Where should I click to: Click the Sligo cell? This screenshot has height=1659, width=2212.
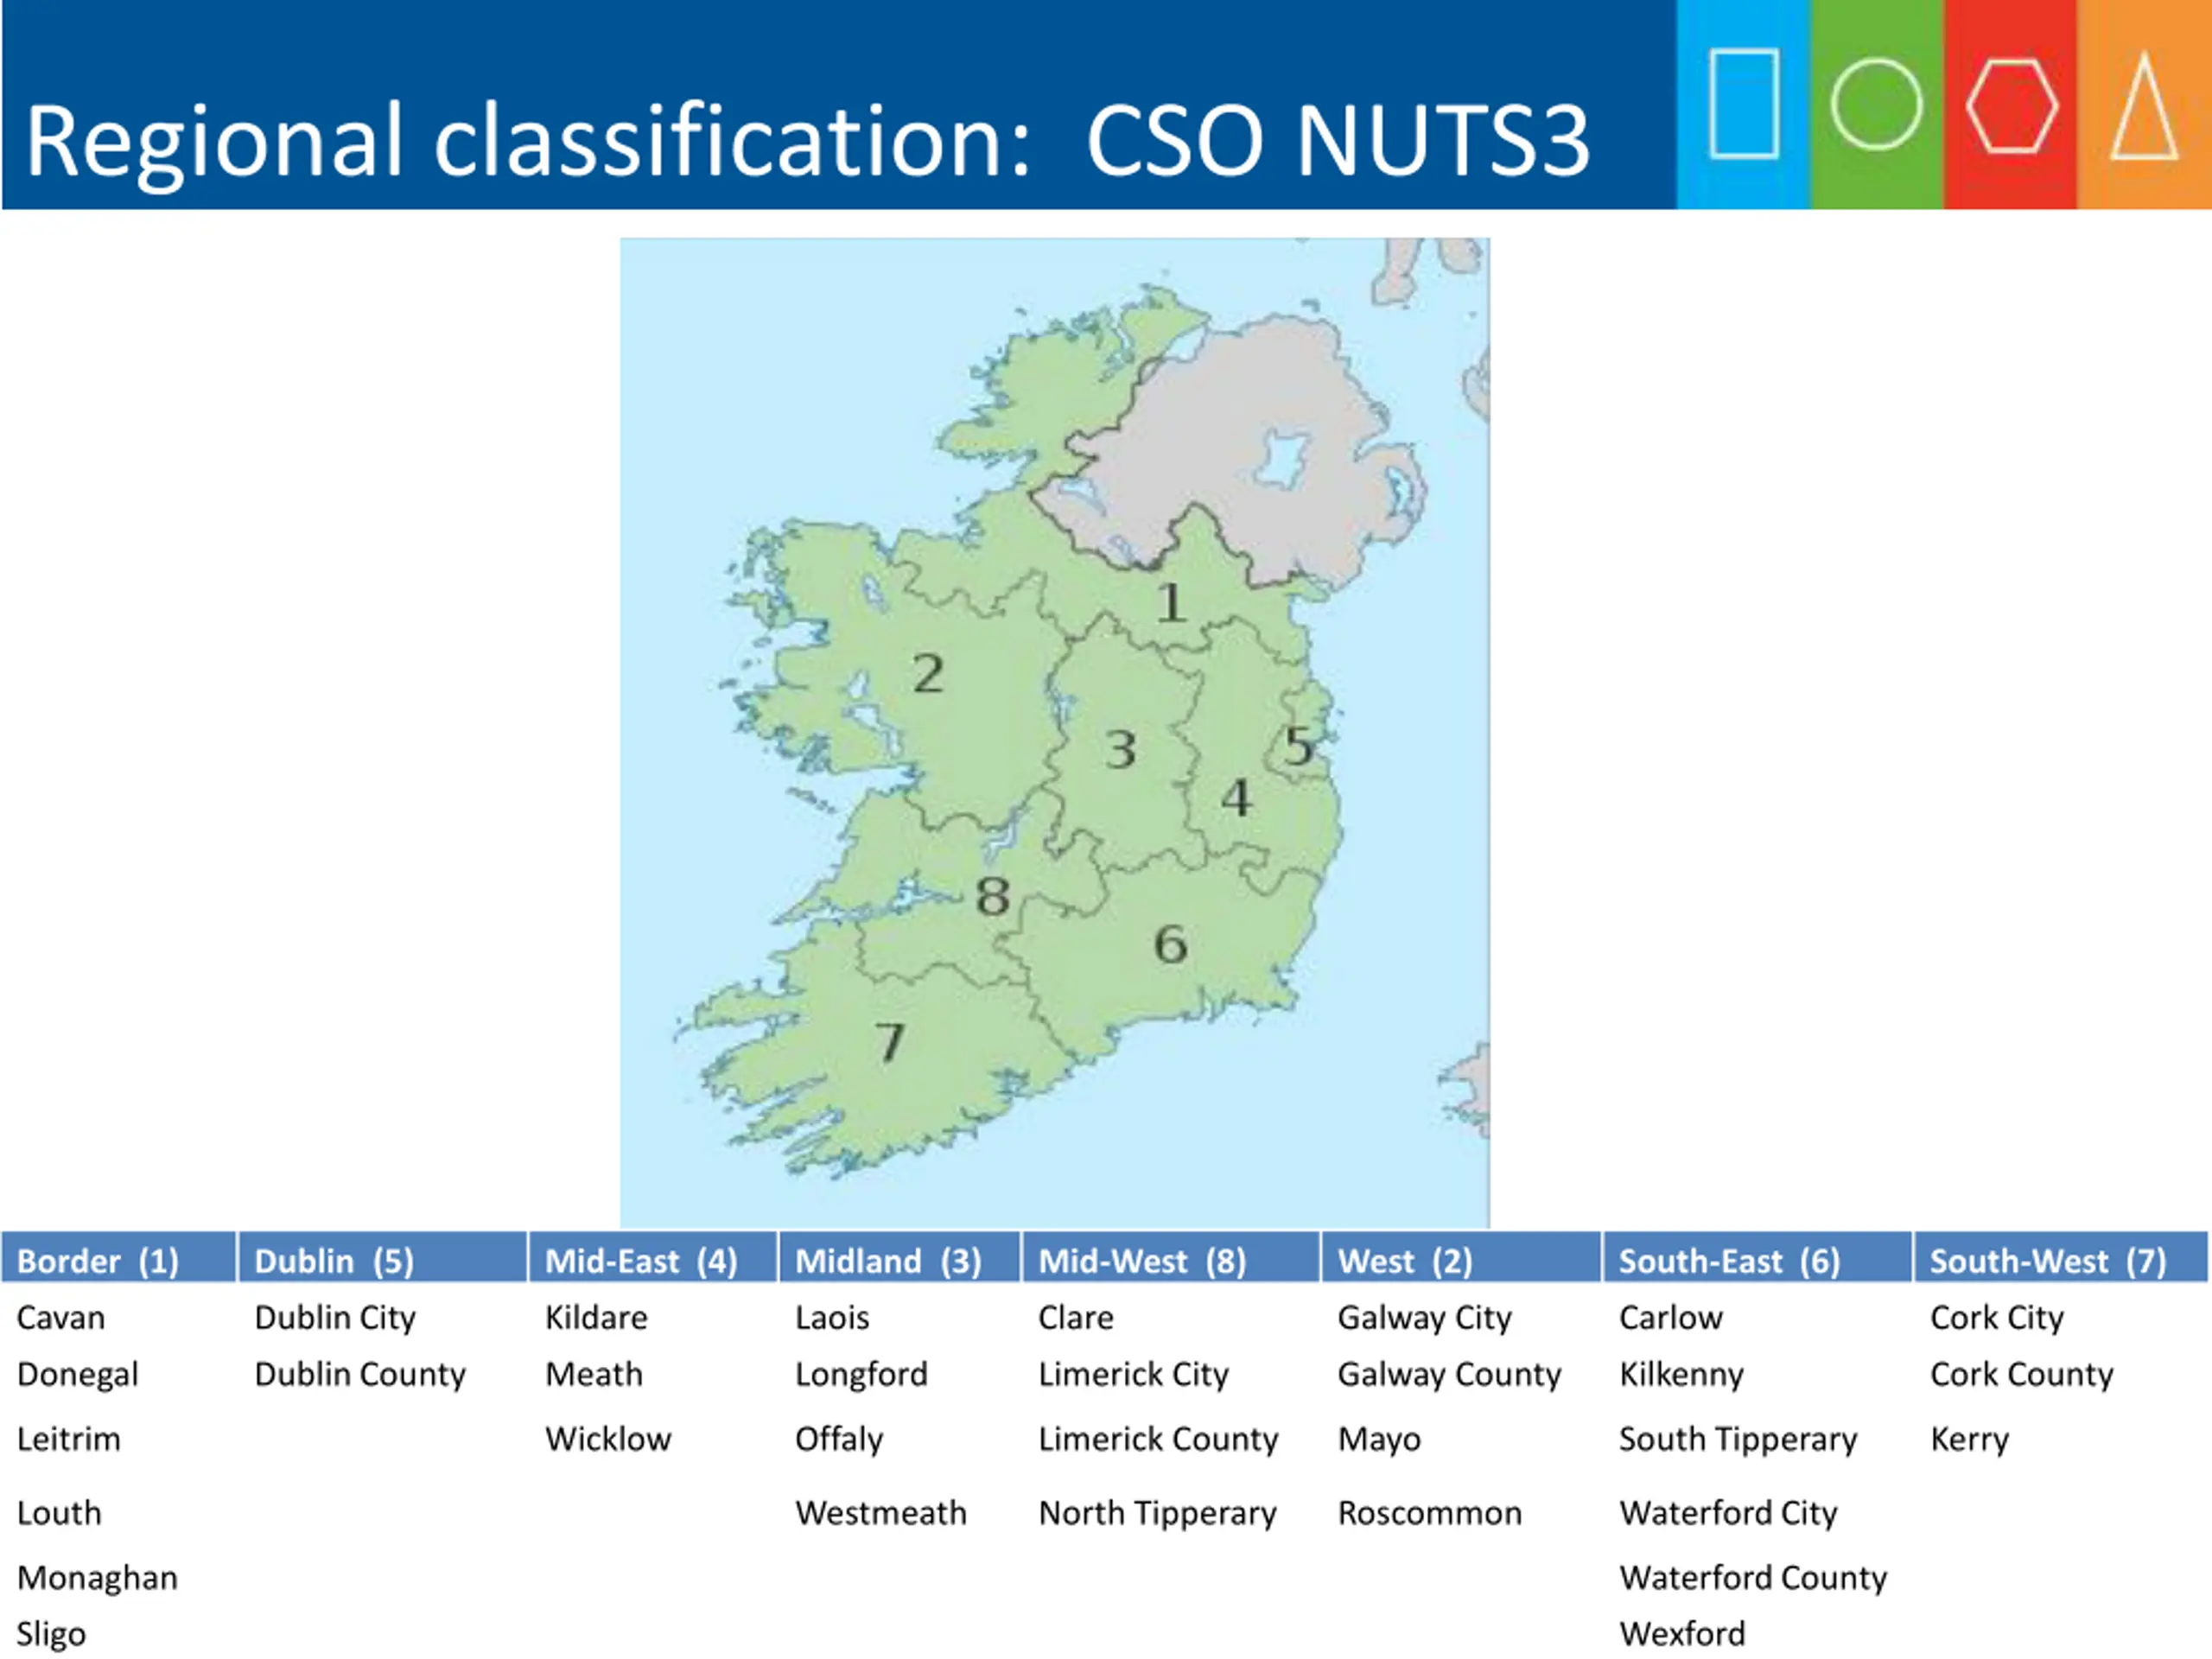pos(52,1634)
